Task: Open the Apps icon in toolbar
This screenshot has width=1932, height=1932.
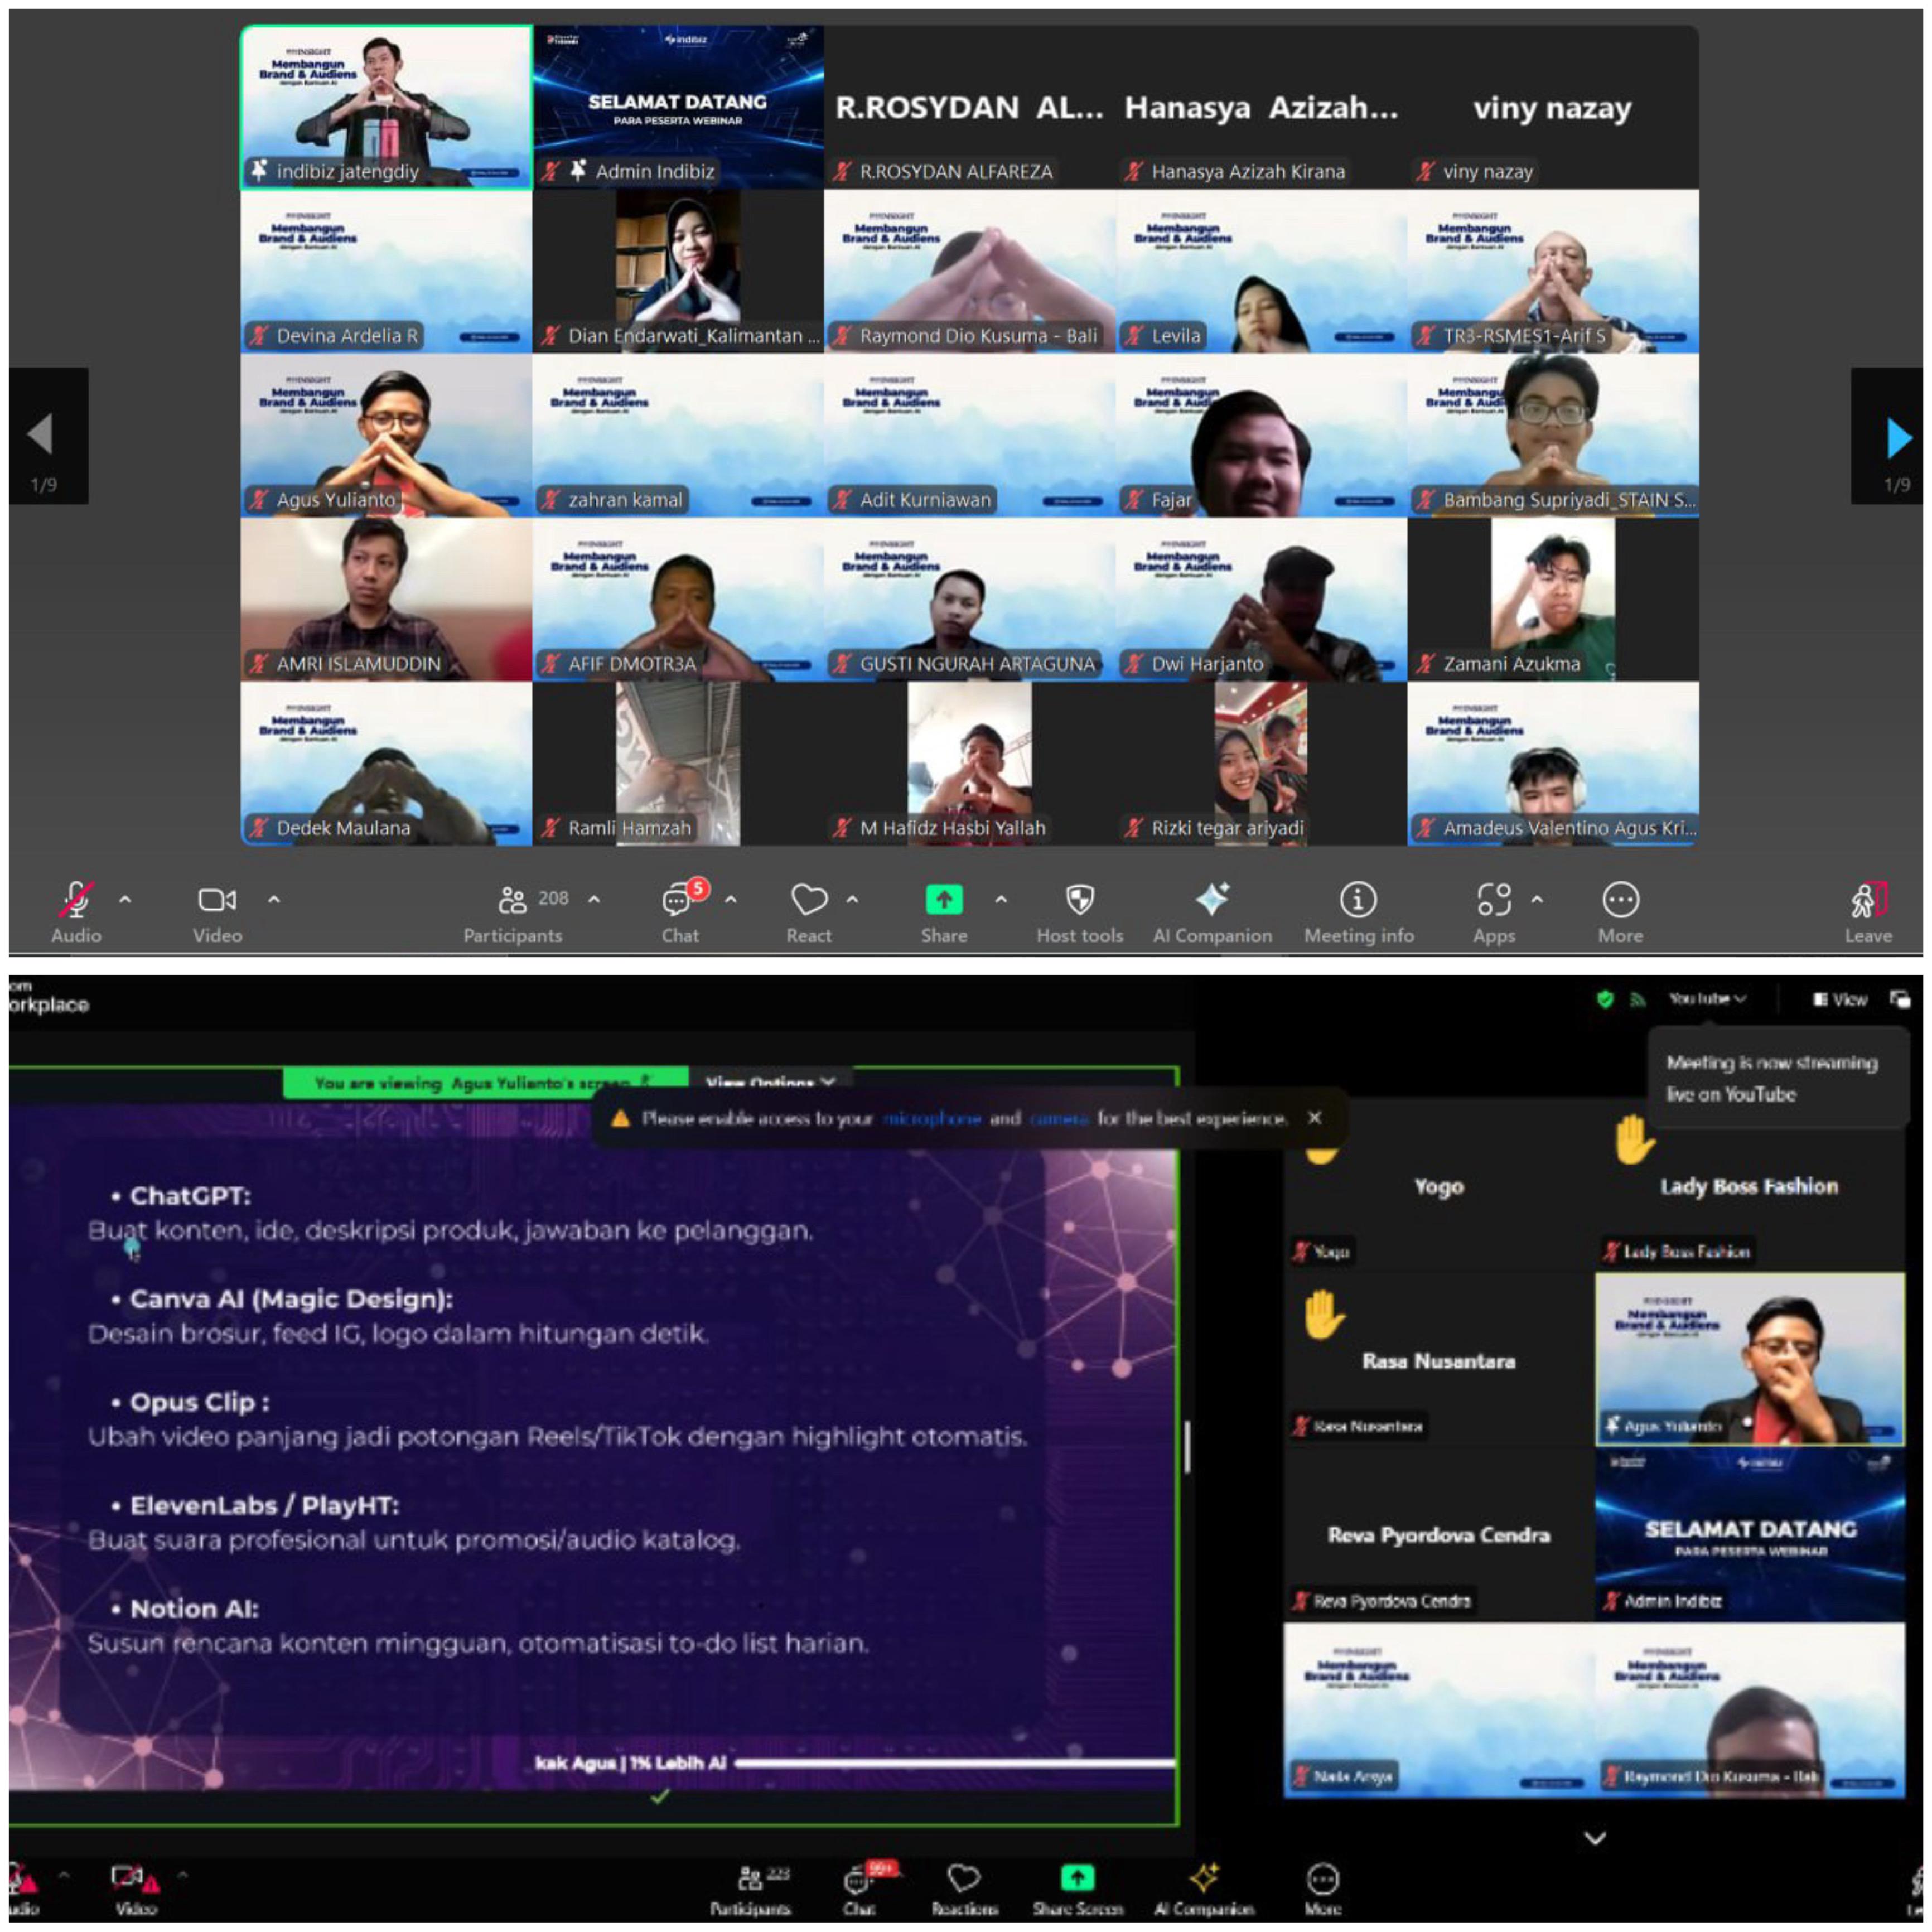Action: [x=1493, y=900]
